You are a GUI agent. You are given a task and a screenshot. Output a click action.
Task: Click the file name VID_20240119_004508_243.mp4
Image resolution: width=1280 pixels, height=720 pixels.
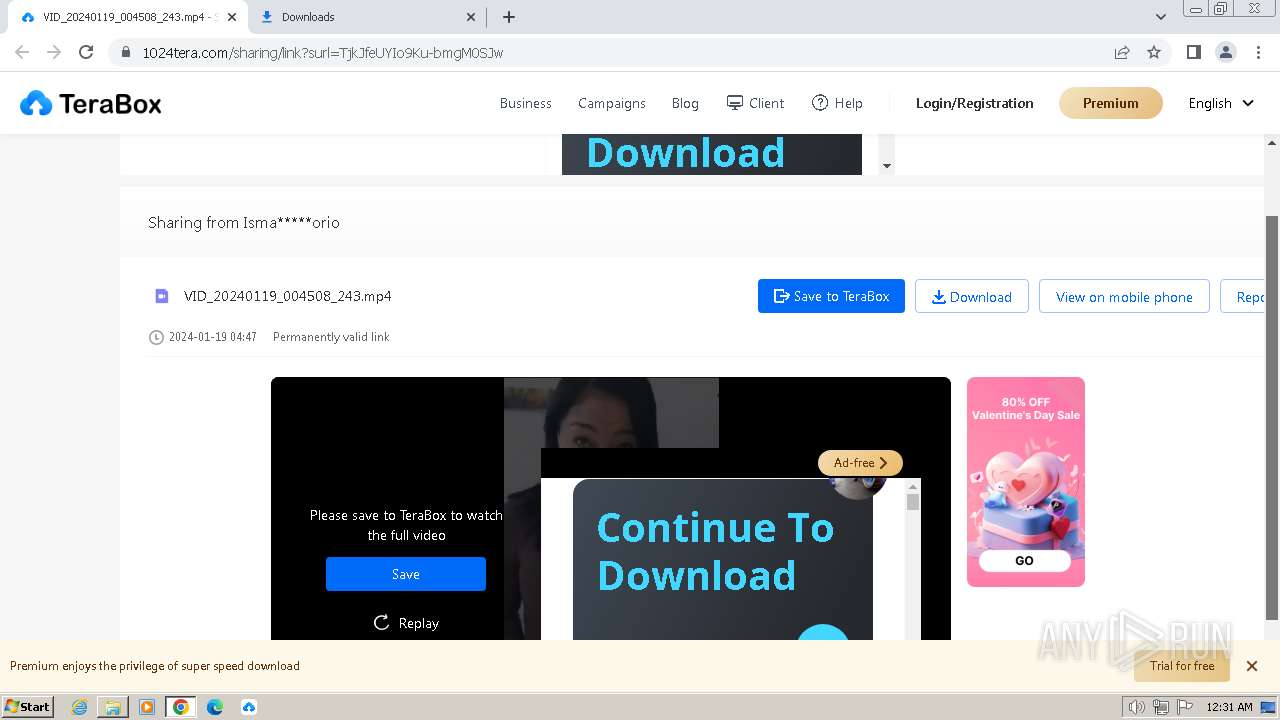(x=288, y=296)
